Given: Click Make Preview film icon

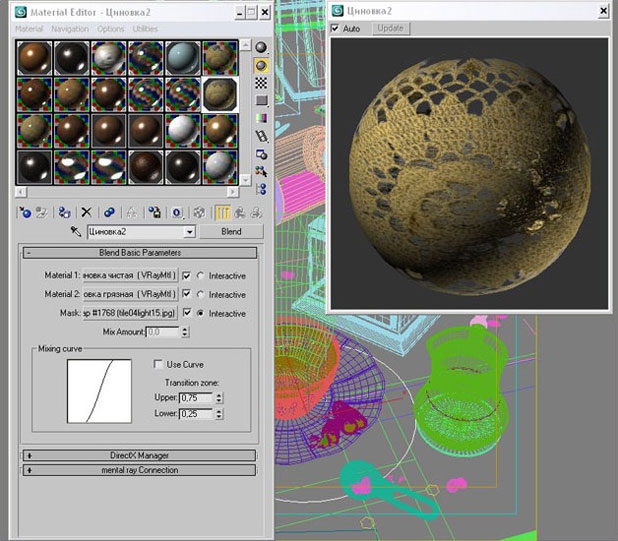Looking at the screenshot, I should coord(261,136).
